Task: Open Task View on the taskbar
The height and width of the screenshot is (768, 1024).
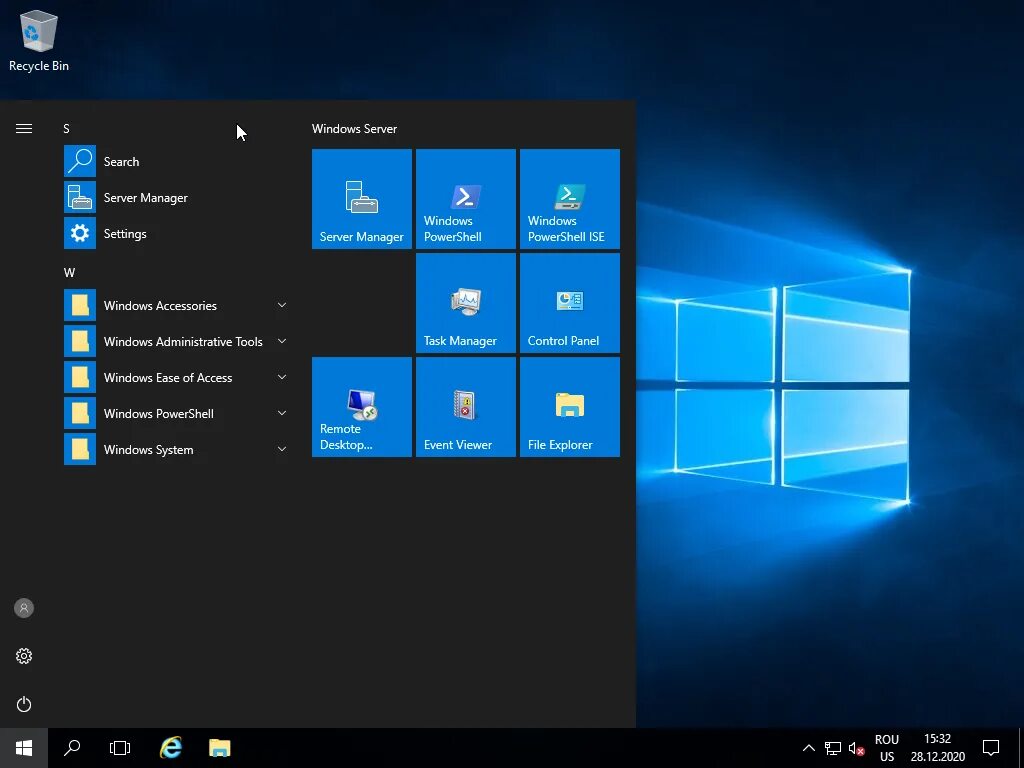Action: (120, 748)
